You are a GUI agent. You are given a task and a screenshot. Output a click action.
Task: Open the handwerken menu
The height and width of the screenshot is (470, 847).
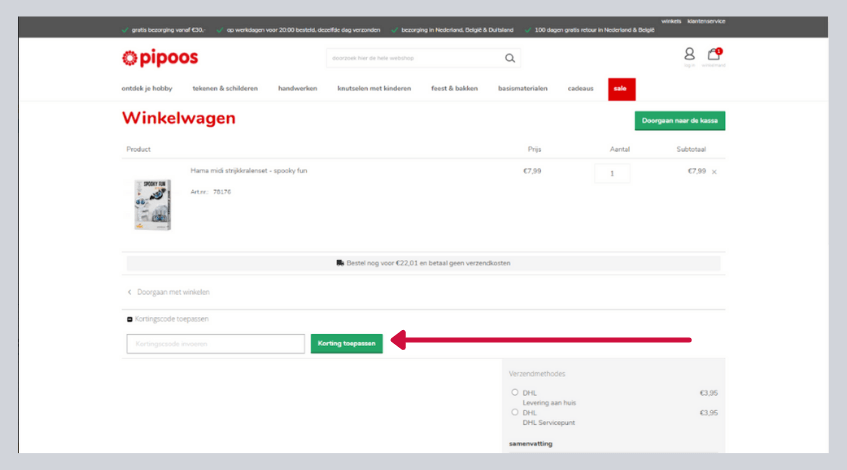[x=297, y=89]
